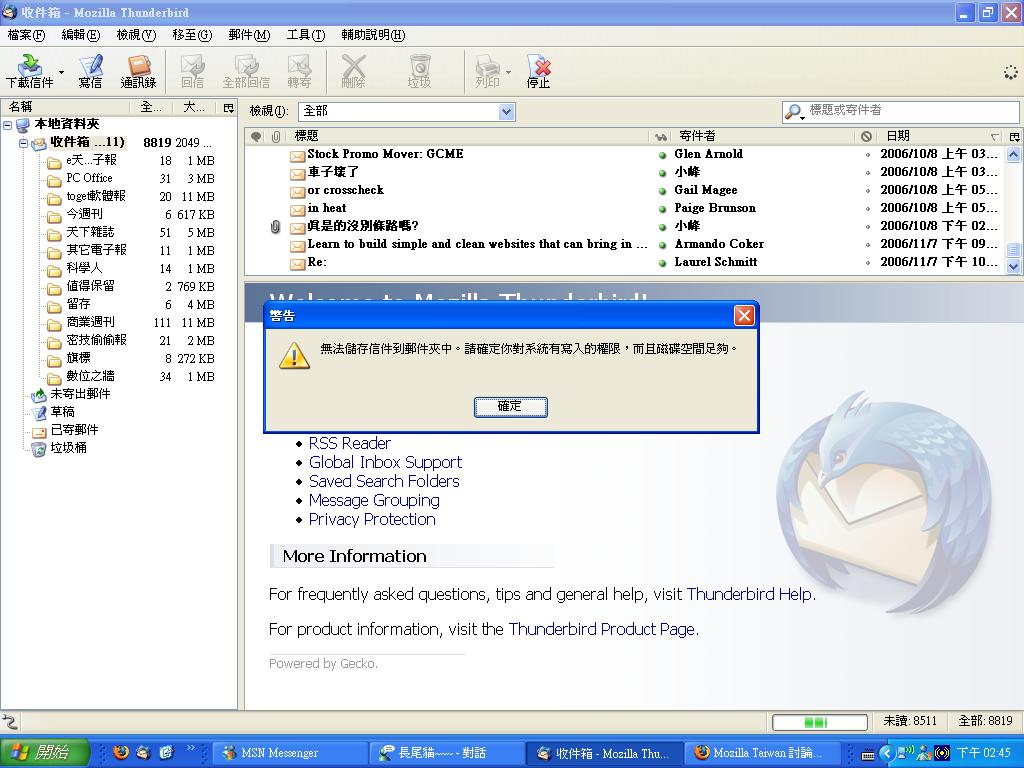Toggle read status of Glen Arnold message
This screenshot has width=1024, height=768.
[662, 155]
